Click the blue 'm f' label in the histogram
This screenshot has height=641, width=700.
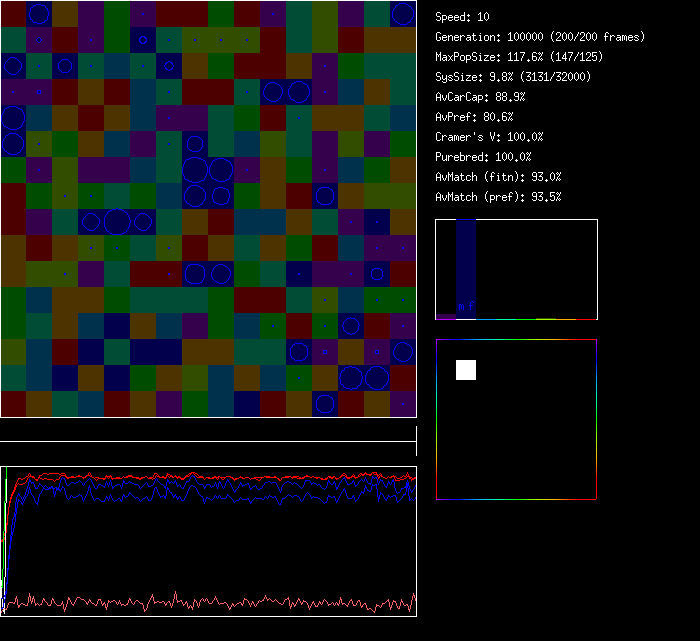(466, 306)
